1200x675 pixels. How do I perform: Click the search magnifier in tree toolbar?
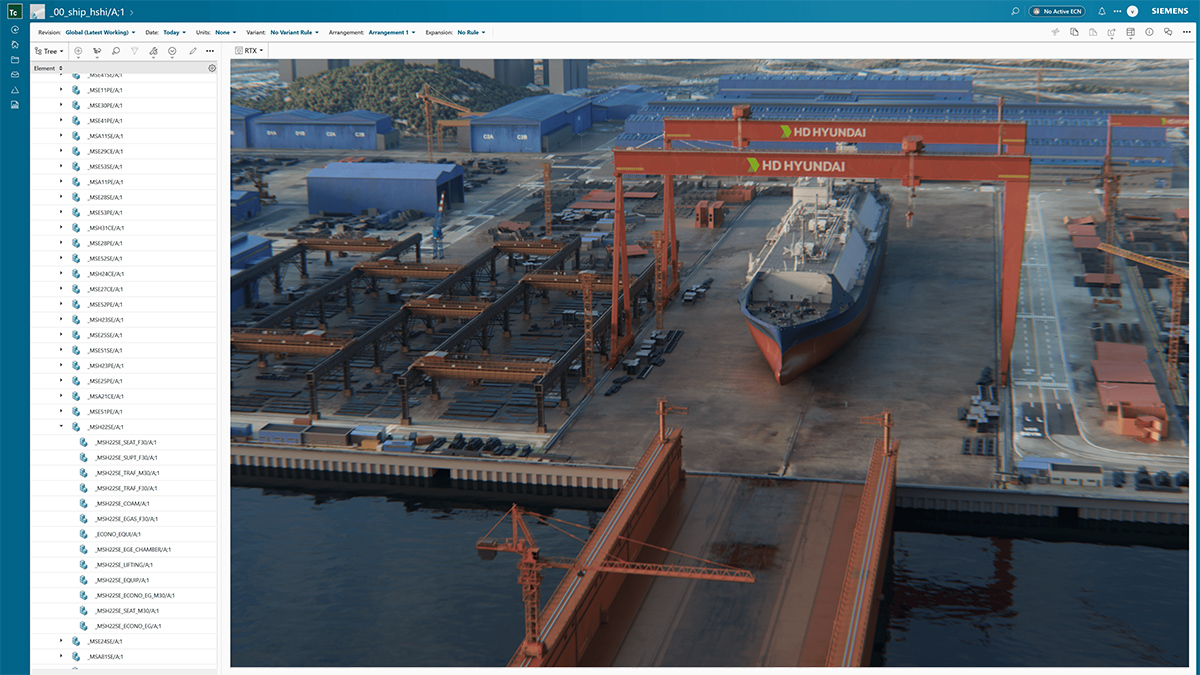[x=116, y=50]
